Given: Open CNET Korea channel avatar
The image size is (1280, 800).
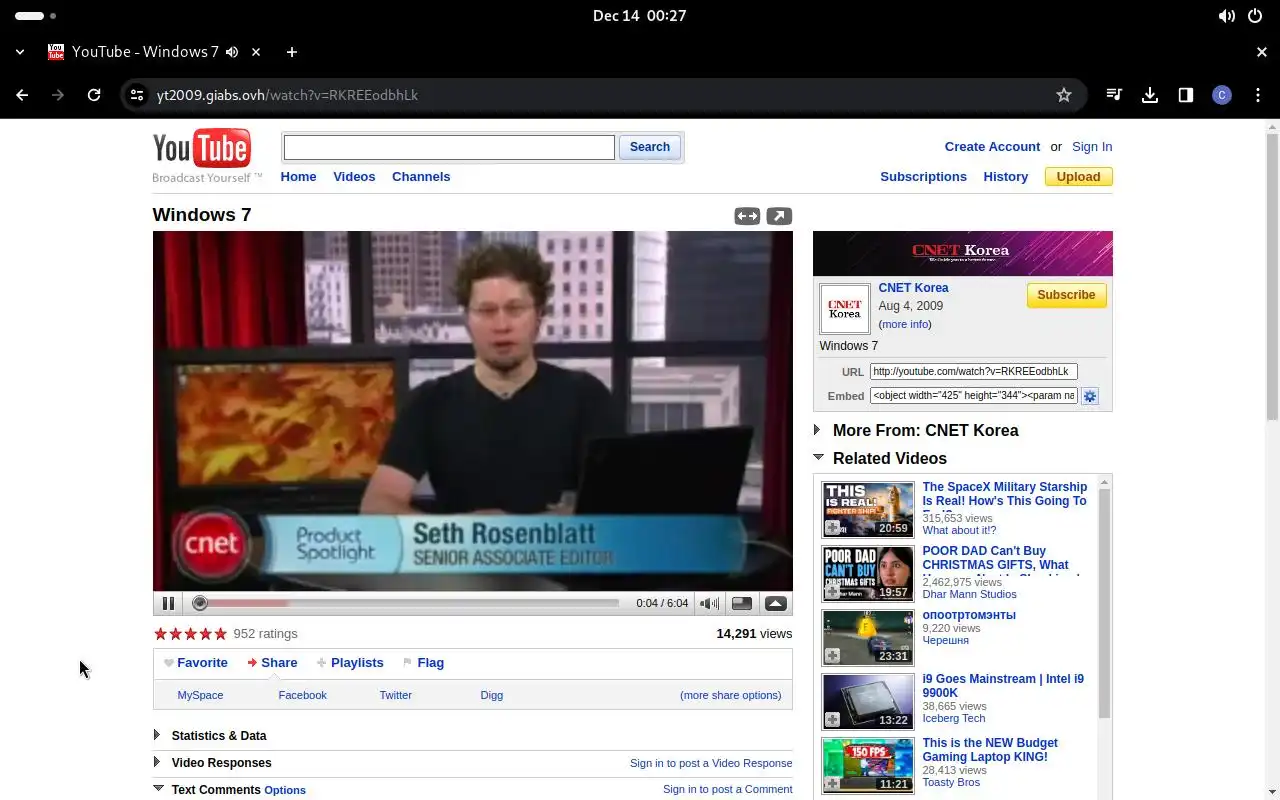Looking at the screenshot, I should (845, 309).
